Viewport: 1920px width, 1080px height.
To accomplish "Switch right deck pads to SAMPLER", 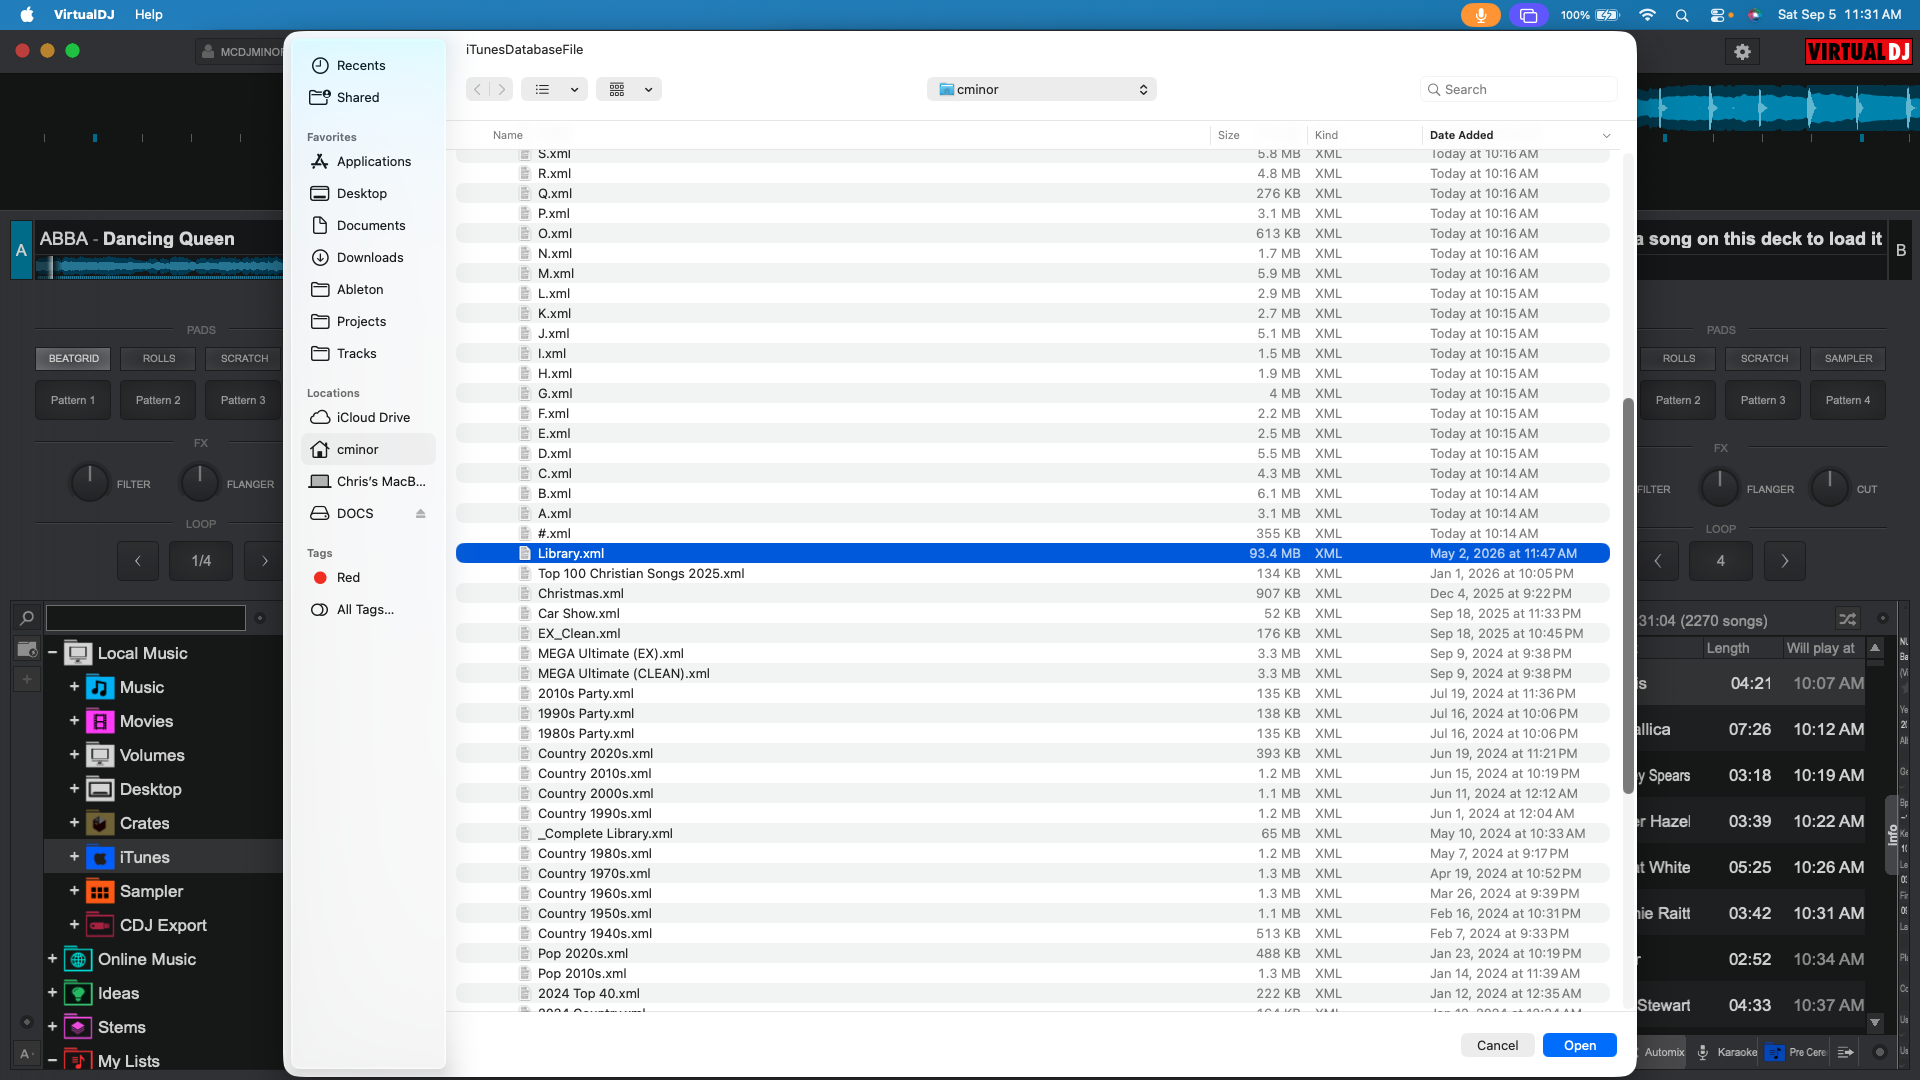I will (1848, 359).
